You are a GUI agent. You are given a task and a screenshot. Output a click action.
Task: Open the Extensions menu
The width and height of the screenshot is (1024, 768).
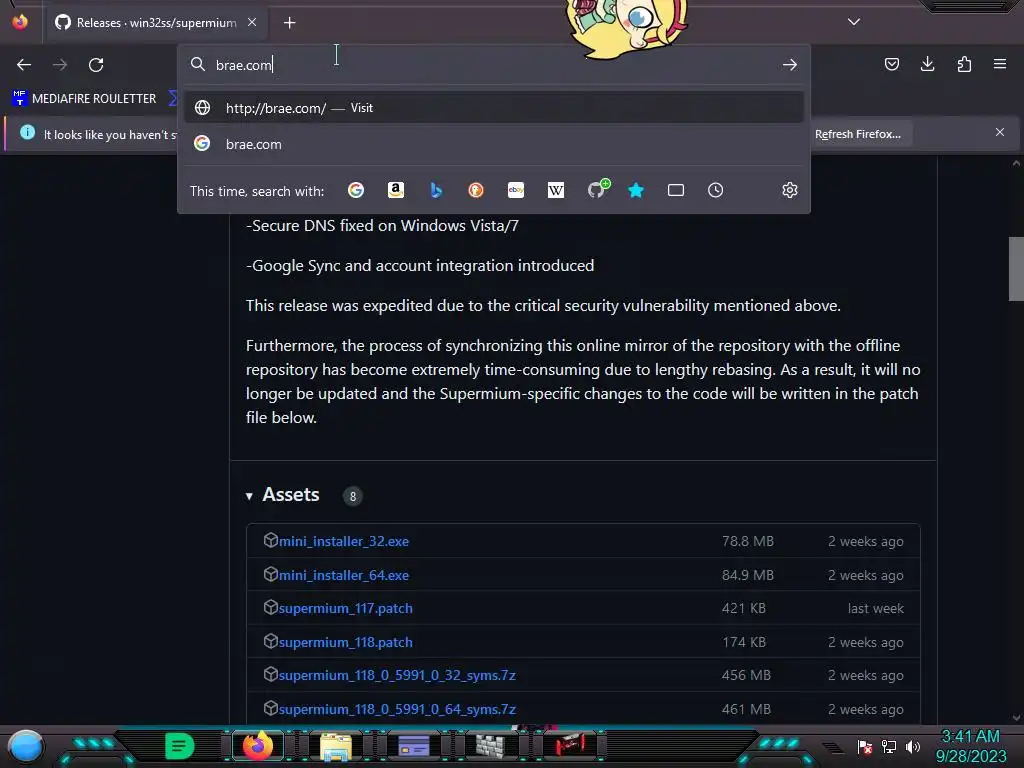click(x=964, y=64)
